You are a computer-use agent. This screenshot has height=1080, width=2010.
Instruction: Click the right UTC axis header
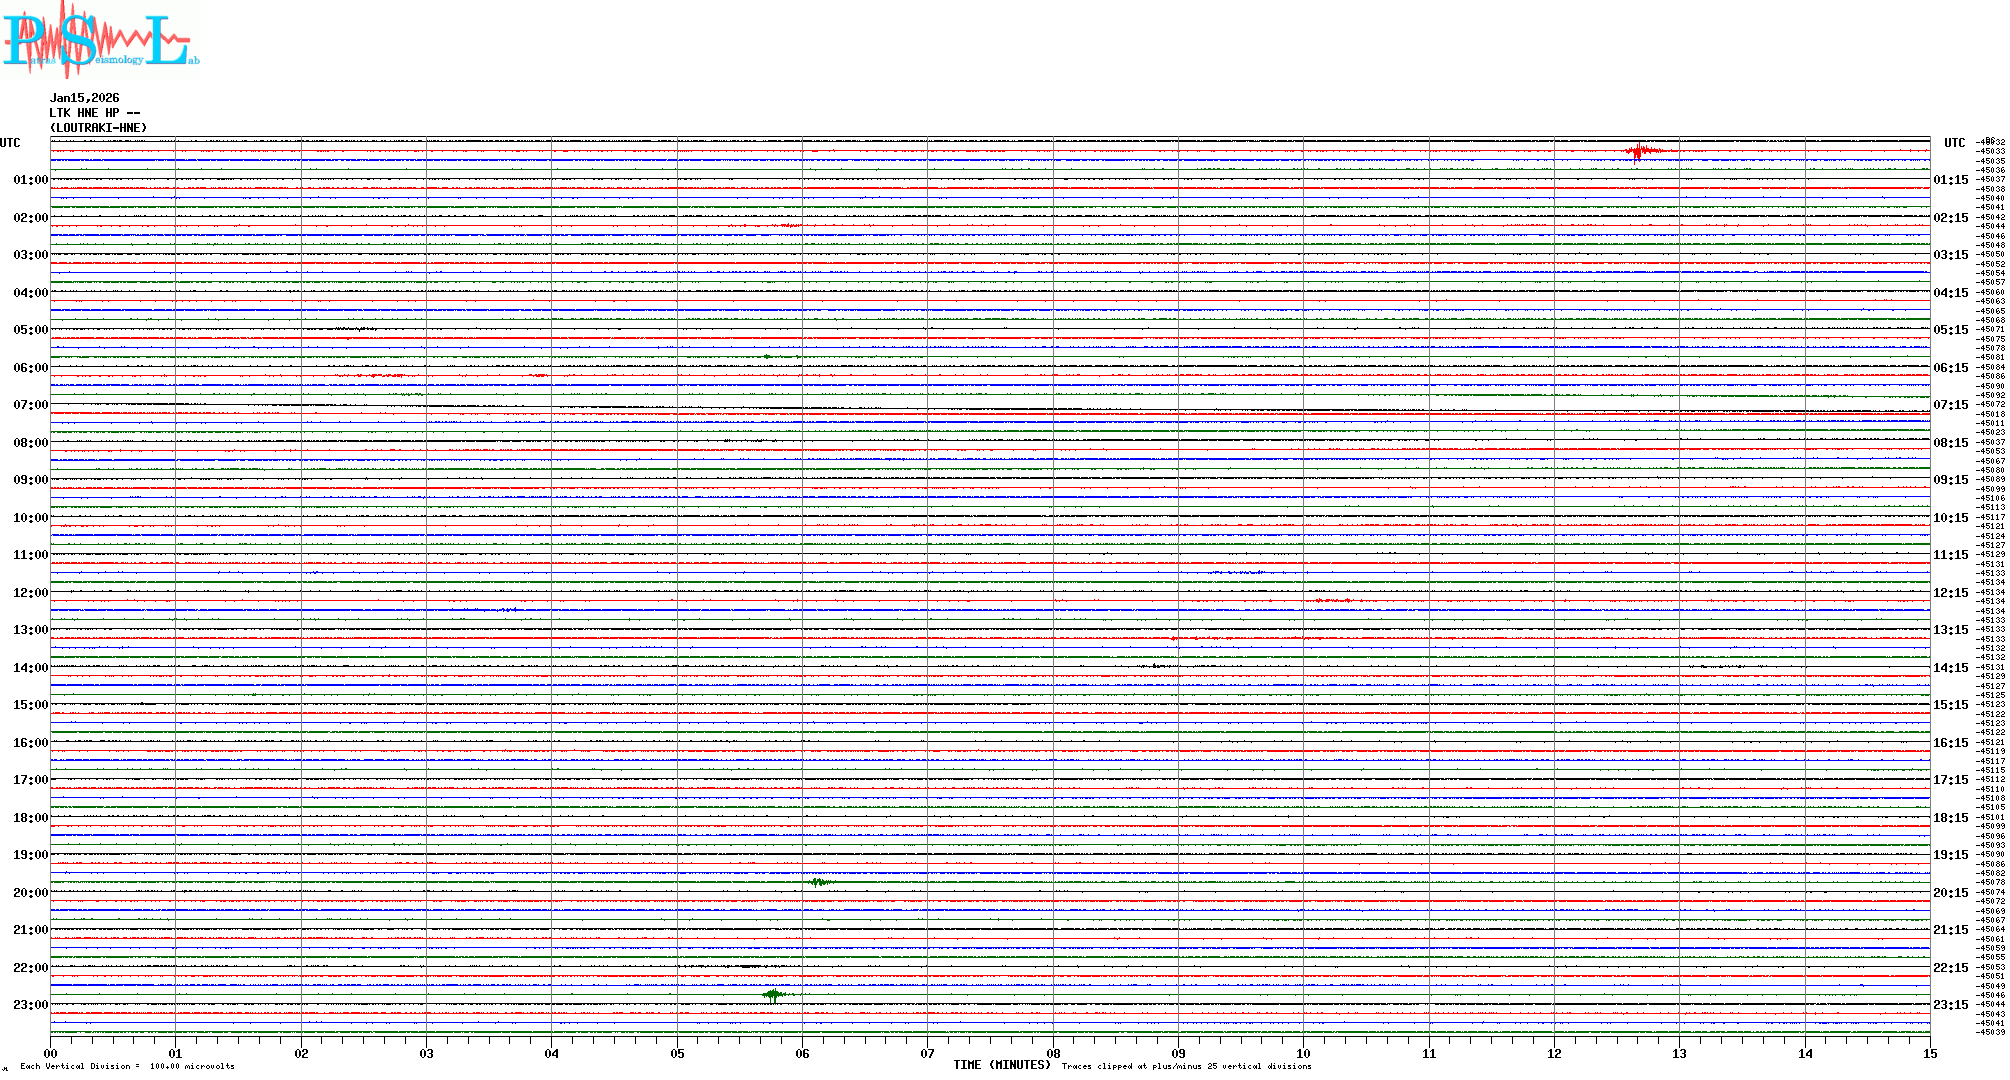click(x=1954, y=143)
